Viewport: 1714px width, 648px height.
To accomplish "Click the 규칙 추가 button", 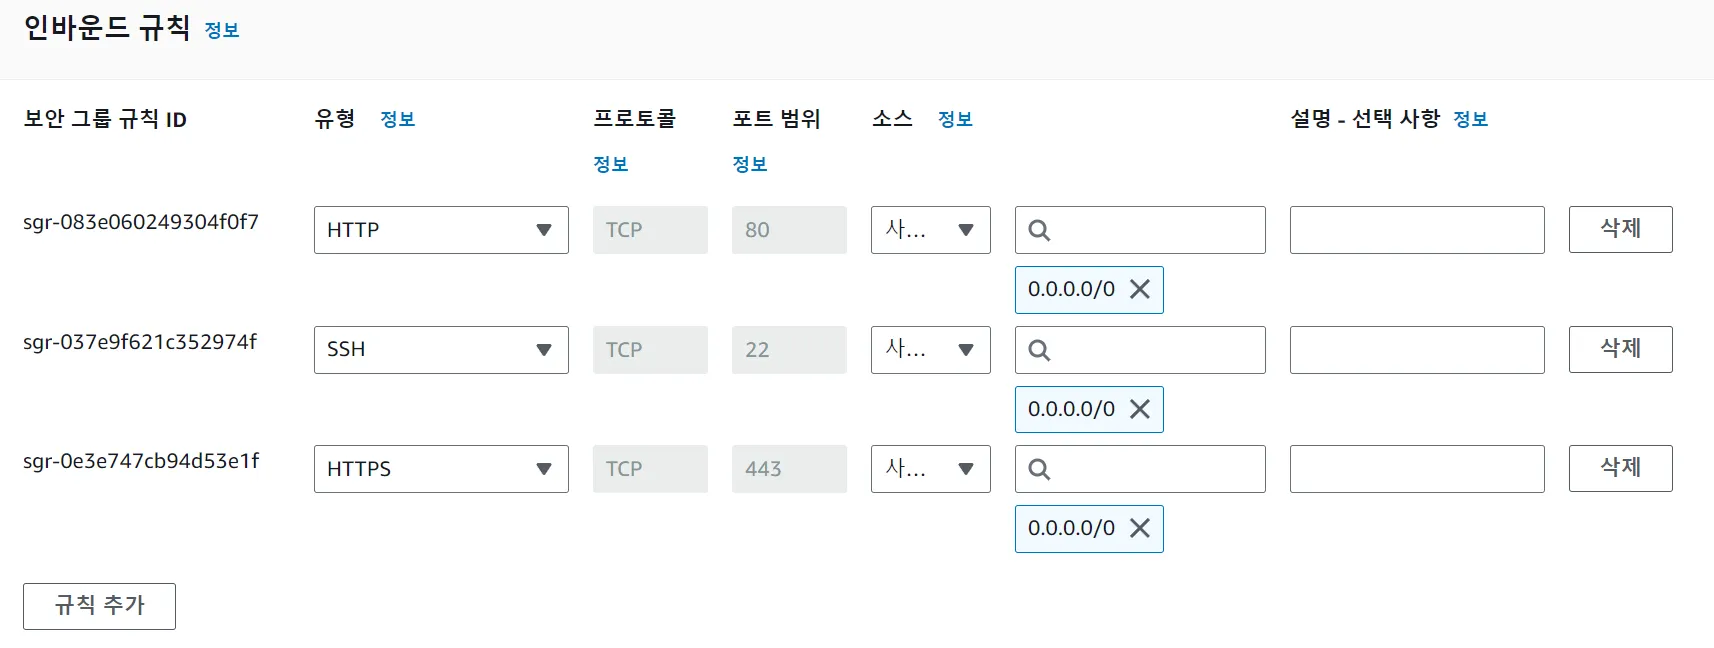I will click(99, 606).
